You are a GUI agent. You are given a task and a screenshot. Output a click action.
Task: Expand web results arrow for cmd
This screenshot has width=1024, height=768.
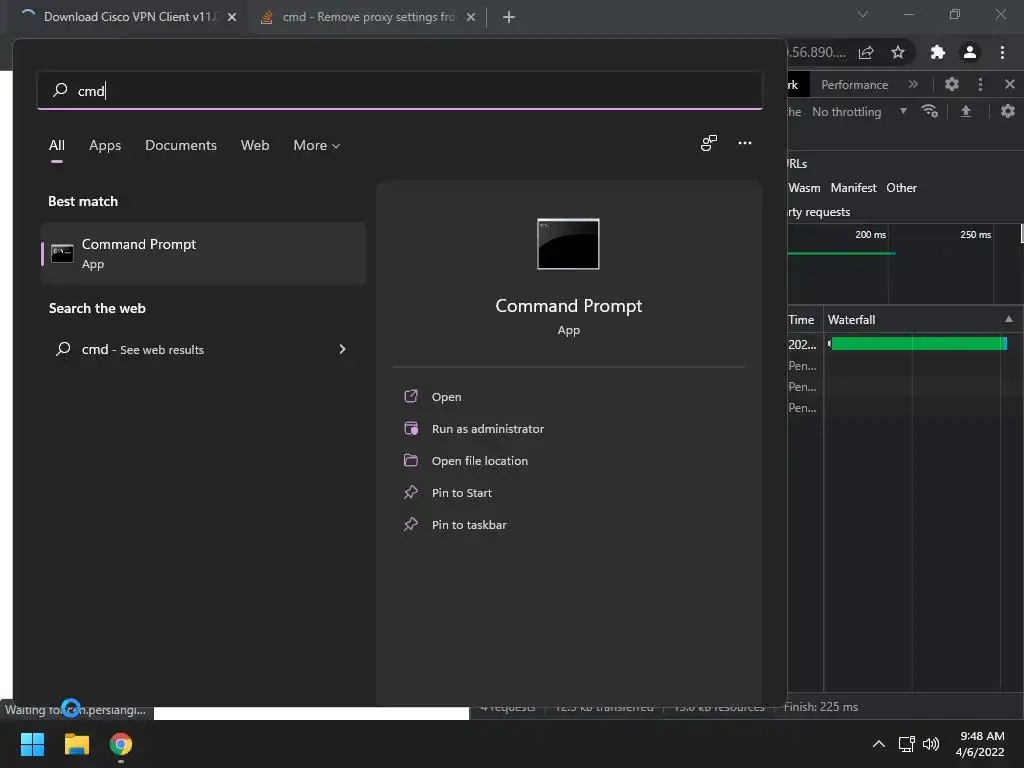tap(342, 349)
